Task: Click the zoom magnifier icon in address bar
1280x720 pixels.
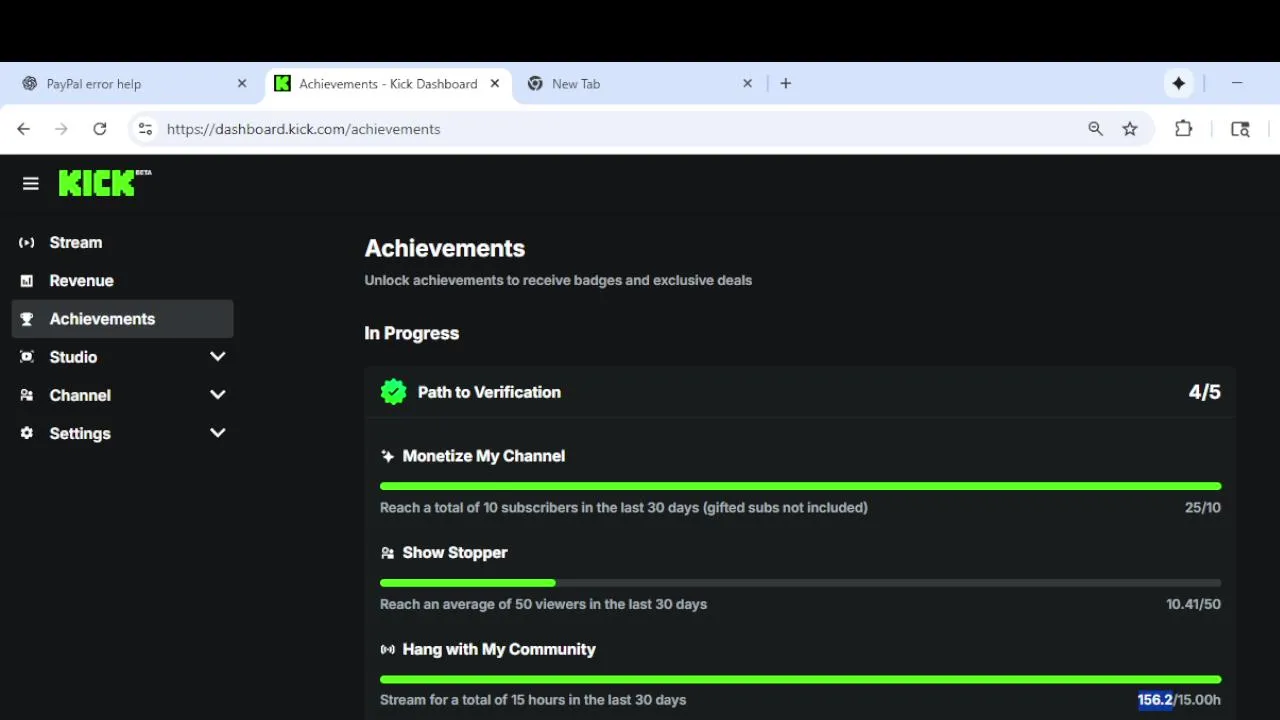Action: [x=1095, y=129]
